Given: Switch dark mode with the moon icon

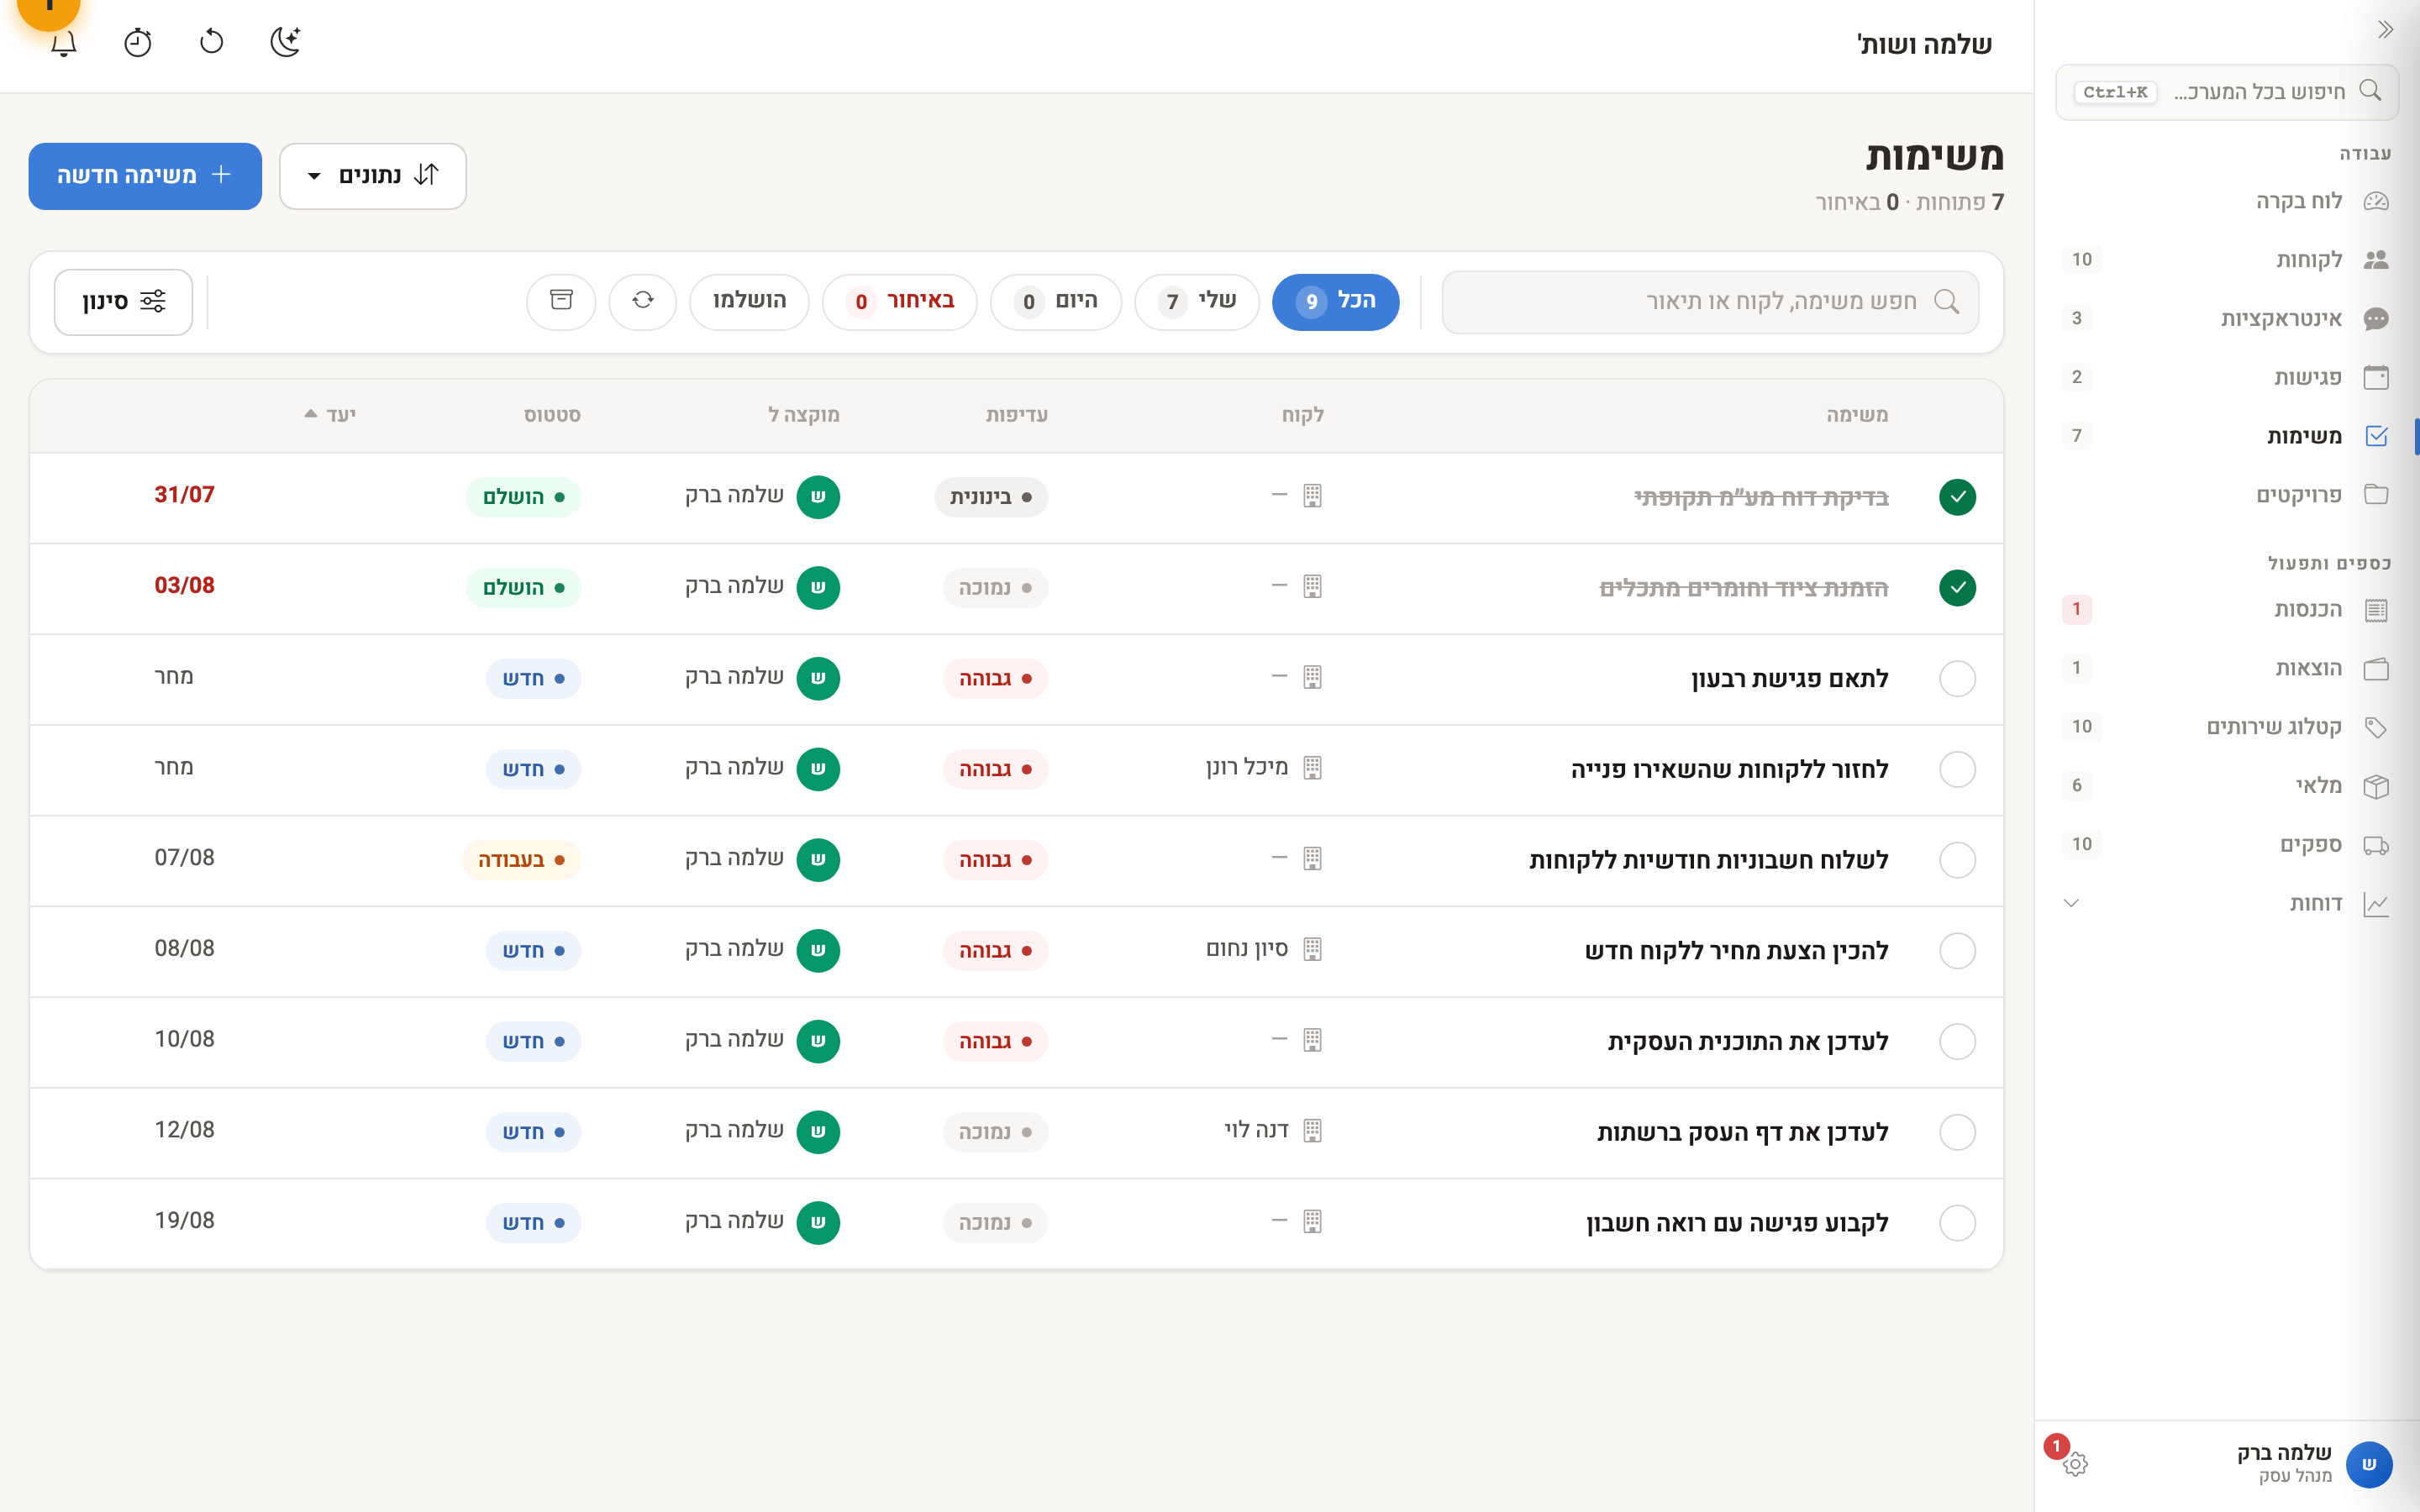Looking at the screenshot, I should 286,42.
